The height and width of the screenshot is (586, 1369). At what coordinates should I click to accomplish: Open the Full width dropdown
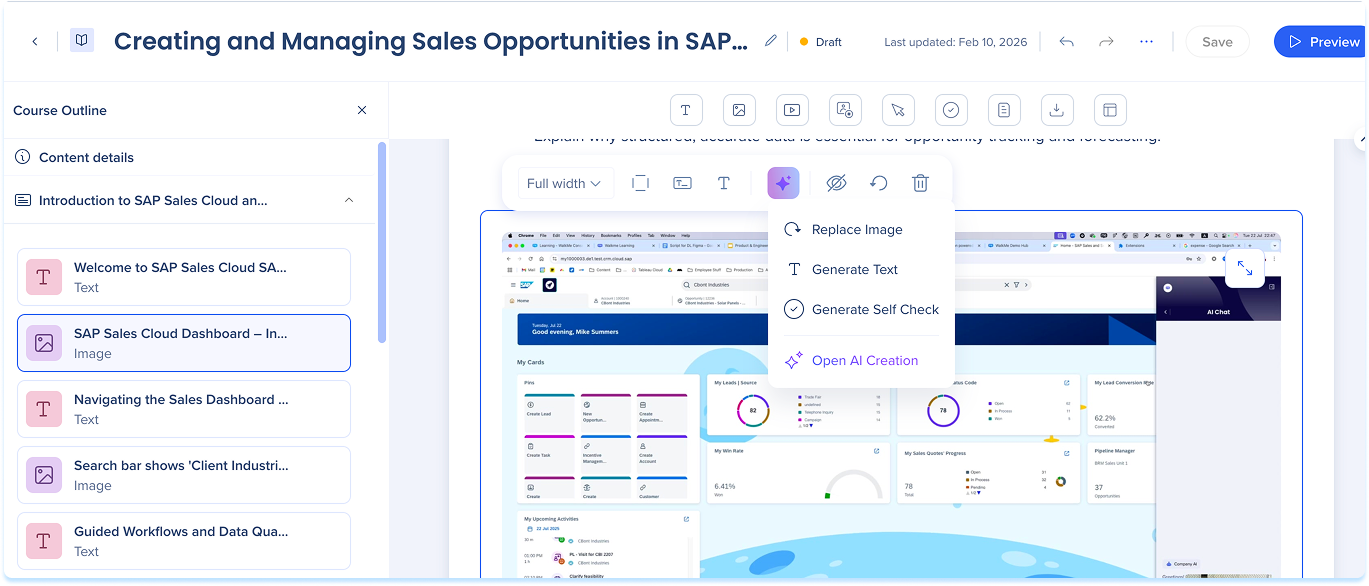coord(565,183)
